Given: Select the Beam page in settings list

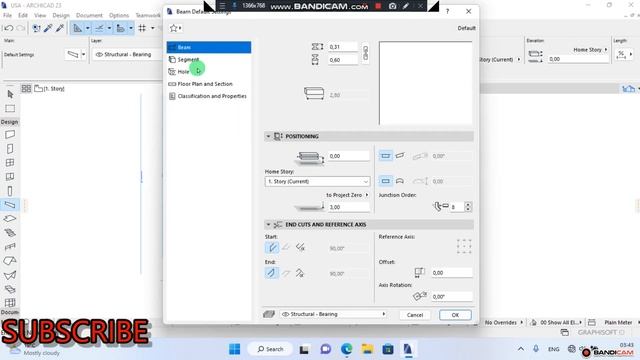Looking at the screenshot, I should click(x=209, y=47).
